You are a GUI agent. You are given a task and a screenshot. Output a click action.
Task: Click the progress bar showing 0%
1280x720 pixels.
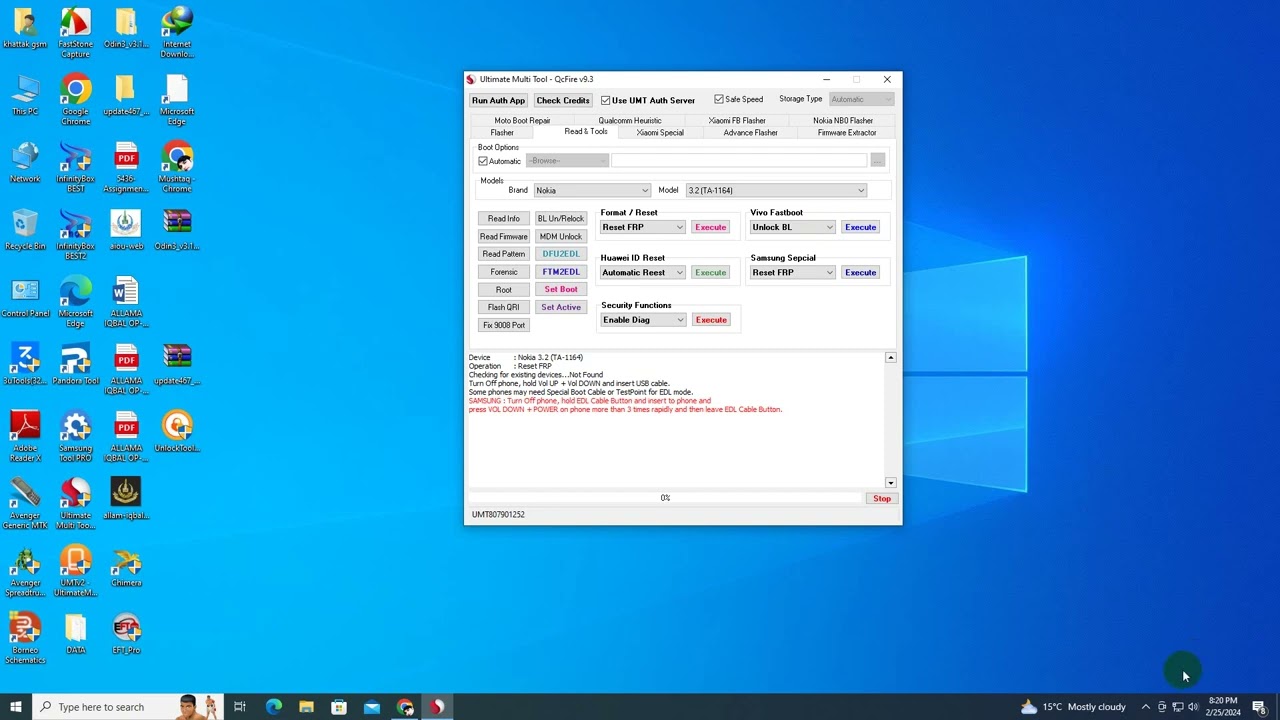[x=665, y=498]
